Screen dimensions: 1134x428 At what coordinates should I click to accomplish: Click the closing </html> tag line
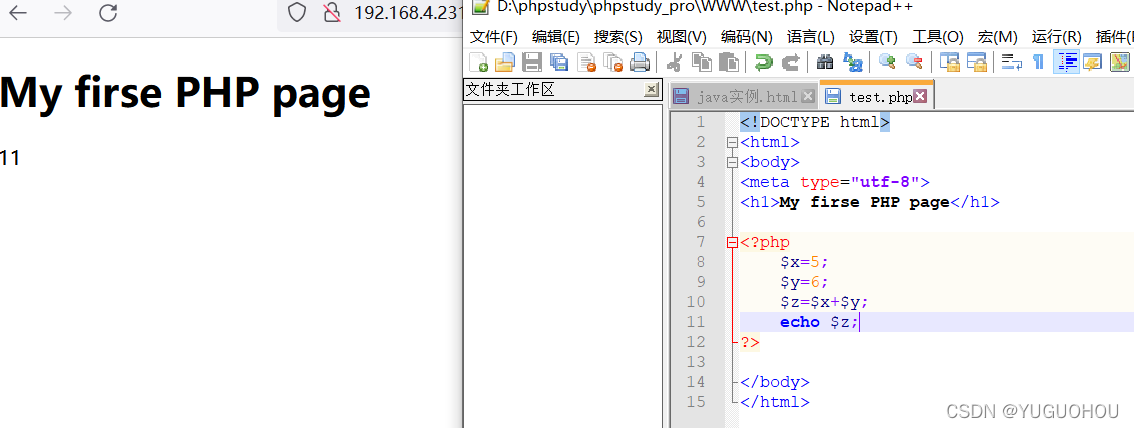tap(775, 402)
